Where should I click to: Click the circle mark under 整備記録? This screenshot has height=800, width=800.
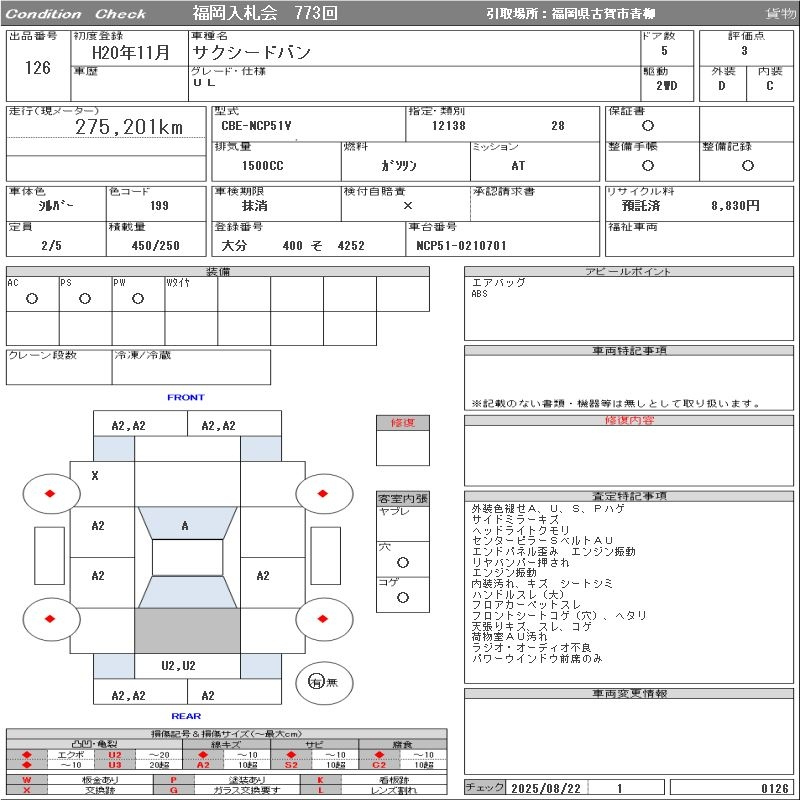(747, 165)
